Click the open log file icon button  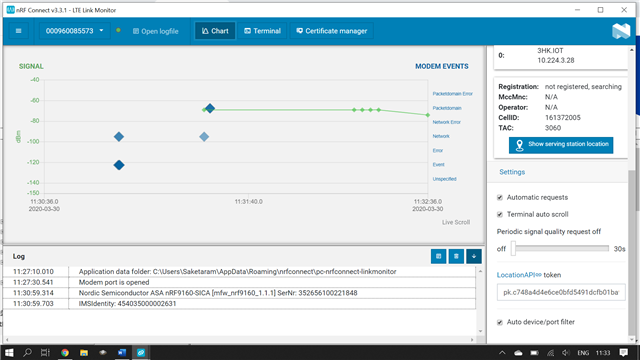[x=438, y=256]
